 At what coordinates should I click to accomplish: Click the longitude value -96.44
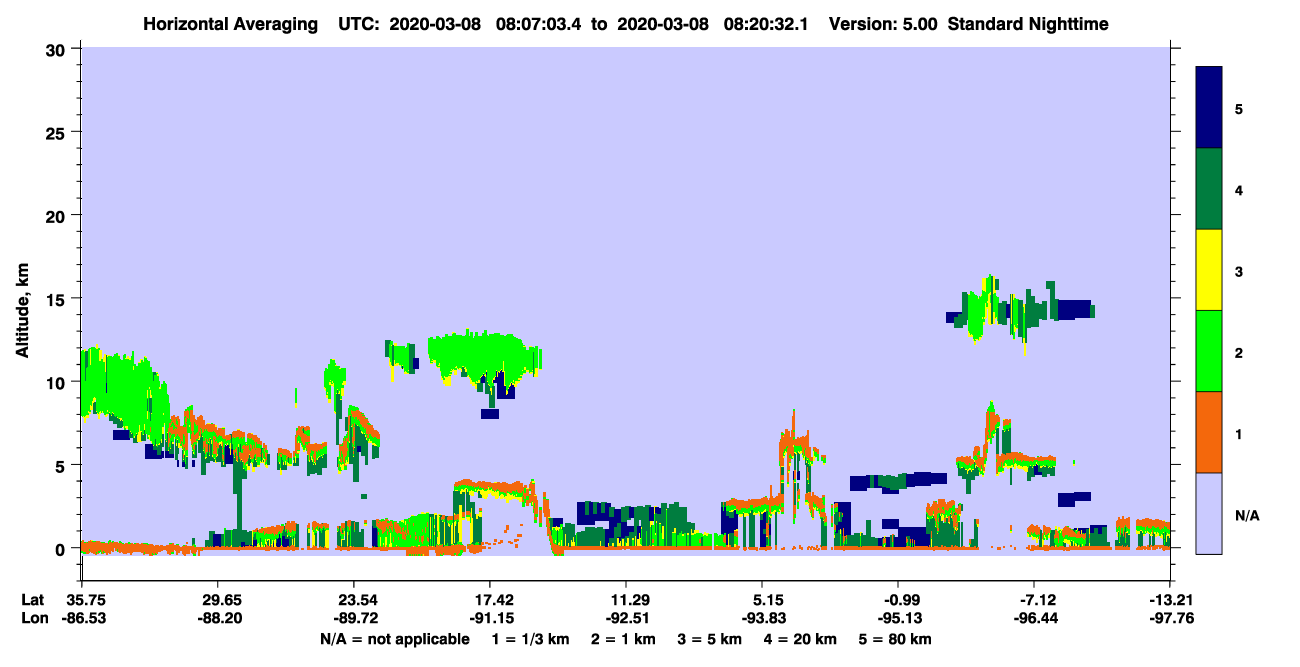(x=1034, y=619)
